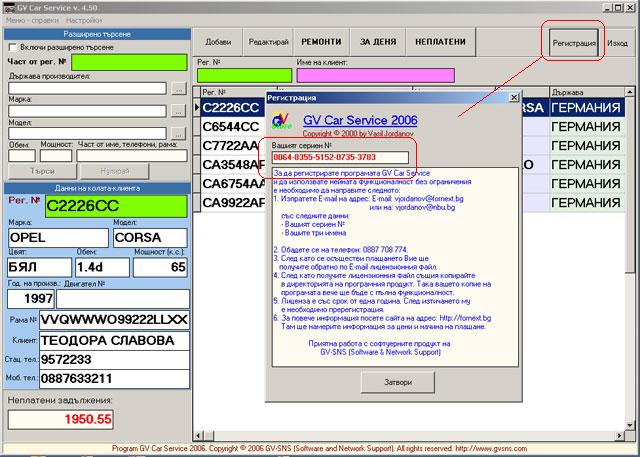Screen dimensions: 640x457
Task: Click the green 'Рег. №' filter above the table
Action: (x=244, y=76)
